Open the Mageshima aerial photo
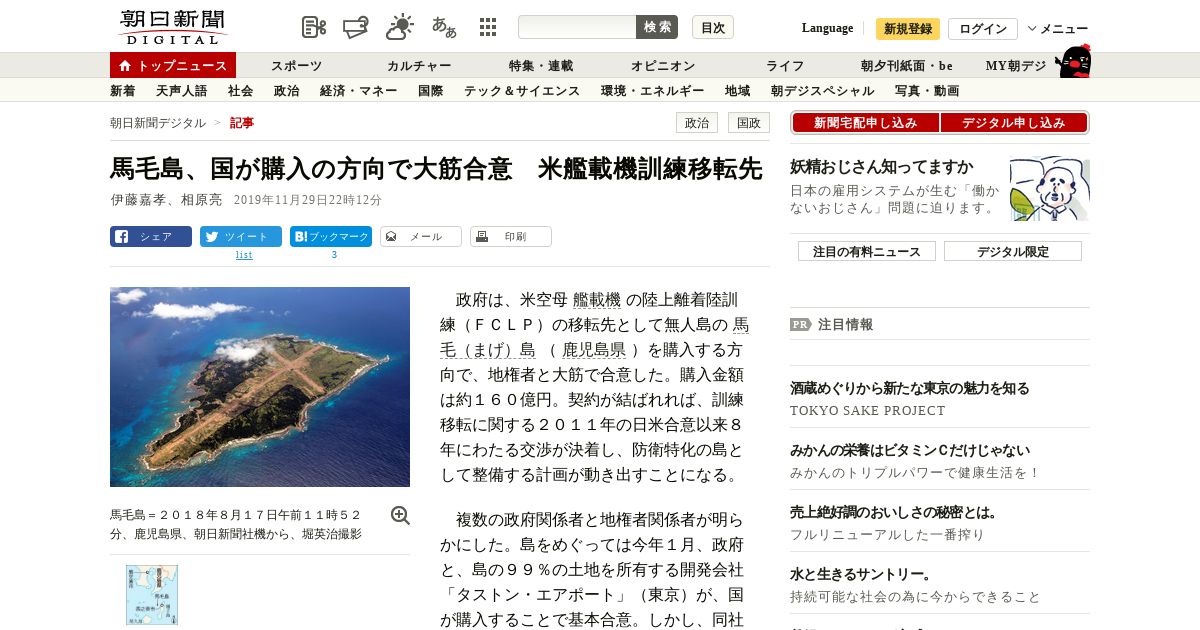This screenshot has width=1200, height=630. click(260, 387)
